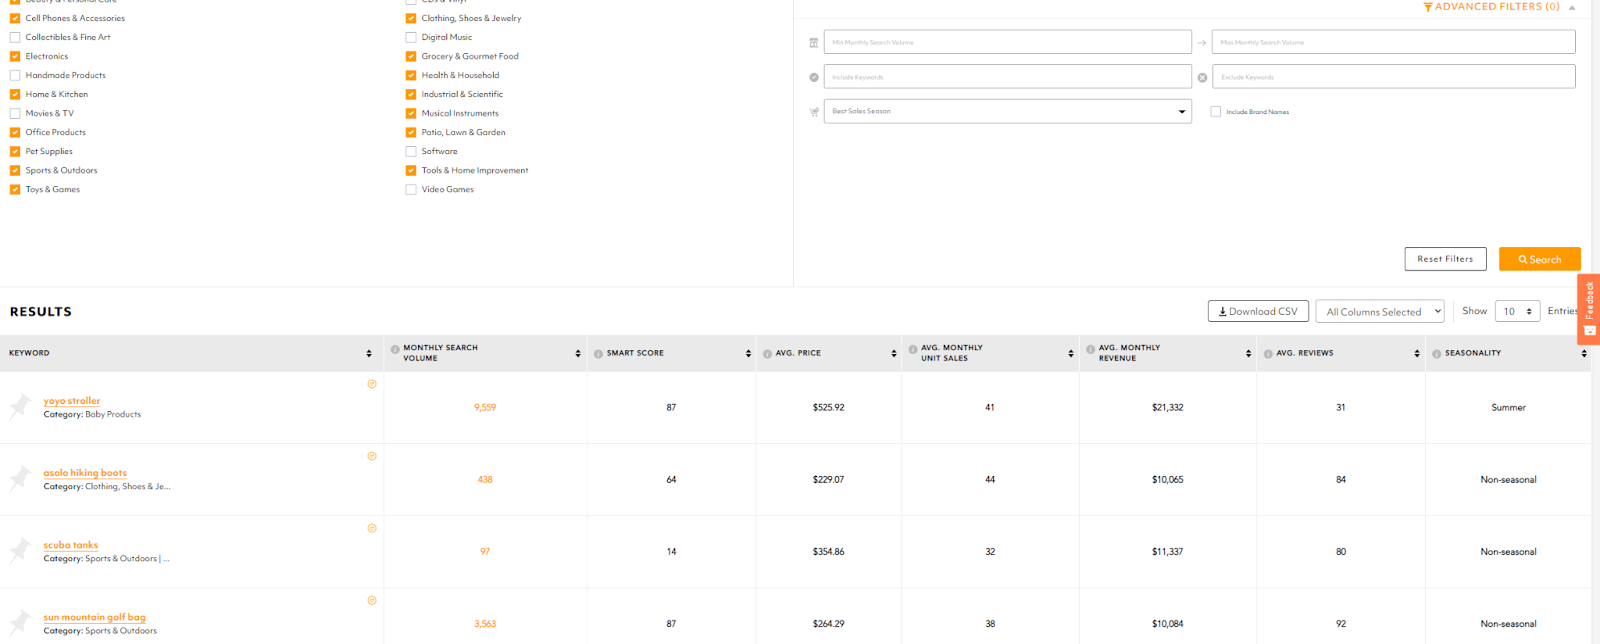The image size is (1600, 644).
Task: Open sun mountain golf bag link
Action: [95, 617]
